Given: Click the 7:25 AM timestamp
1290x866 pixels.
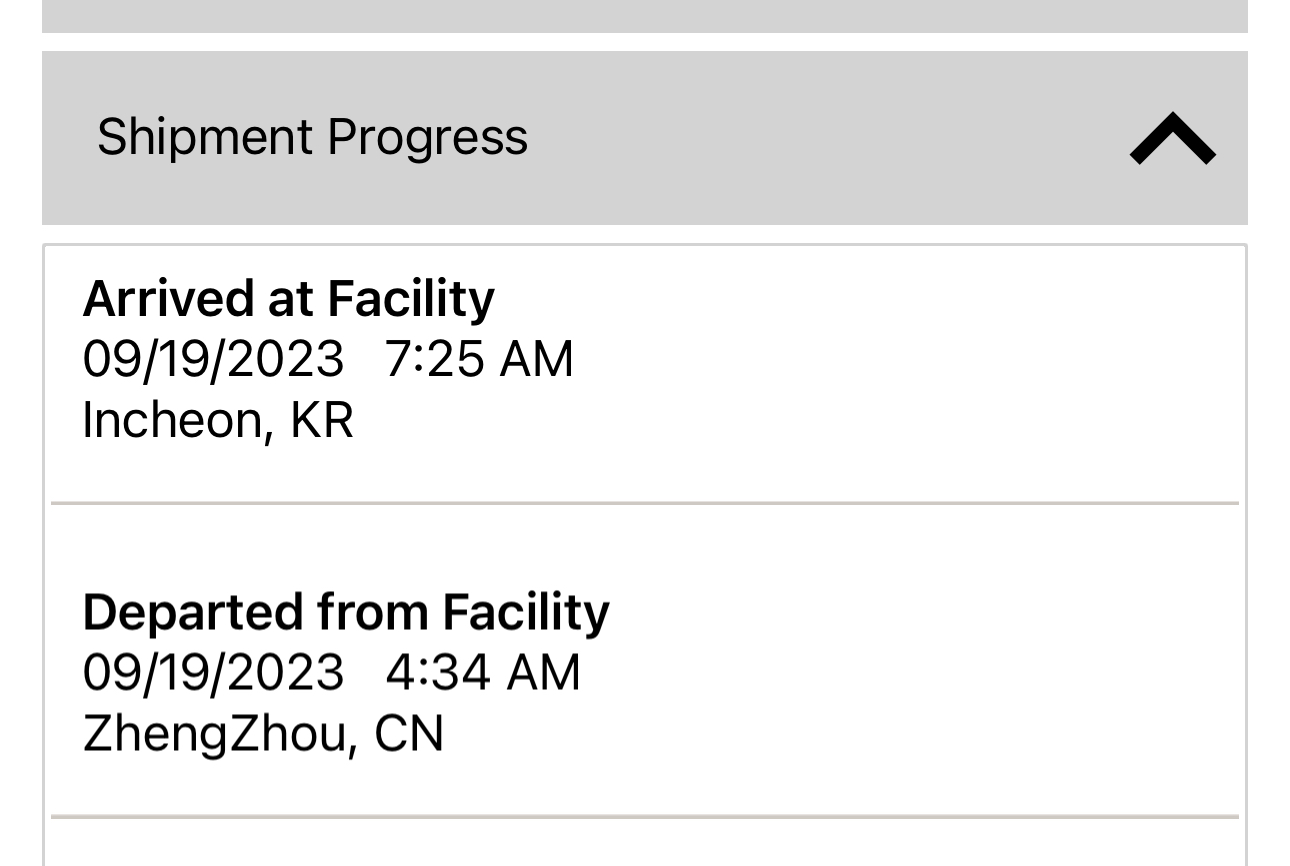Looking at the screenshot, I should [x=479, y=358].
